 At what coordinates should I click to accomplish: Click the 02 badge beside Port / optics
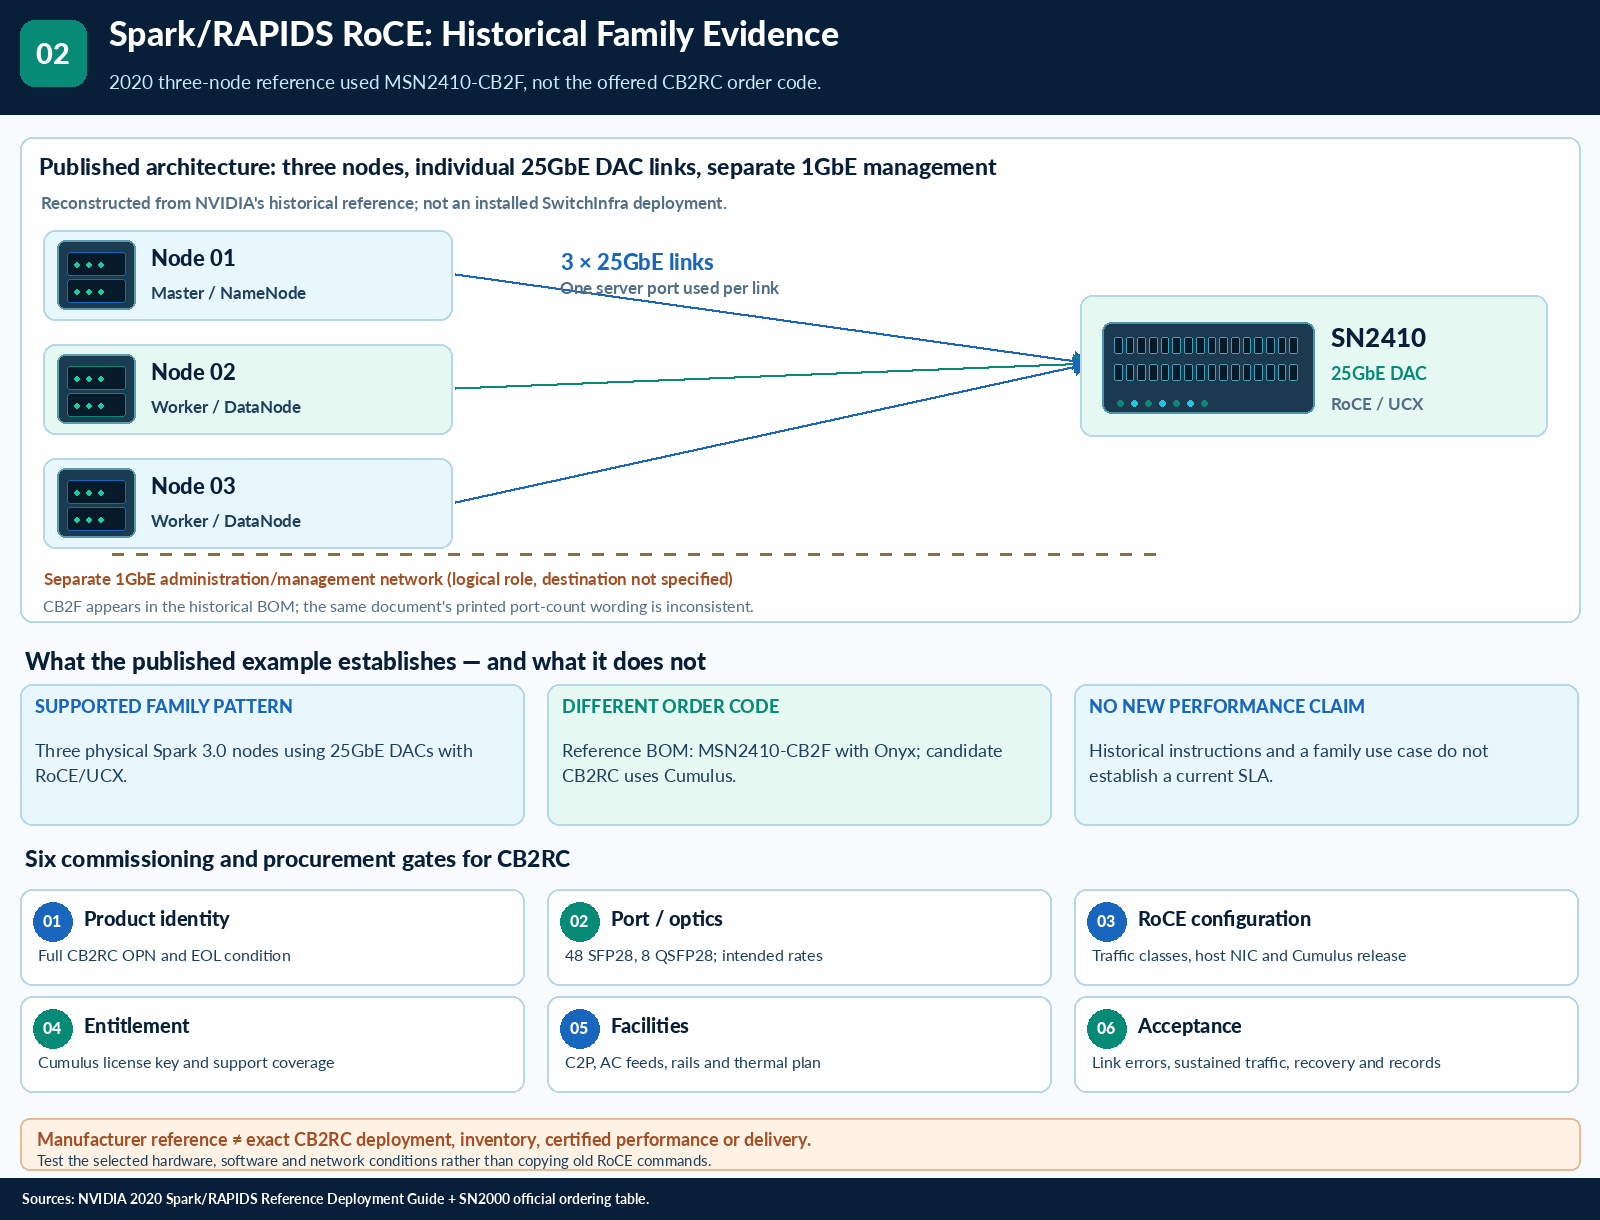point(579,921)
